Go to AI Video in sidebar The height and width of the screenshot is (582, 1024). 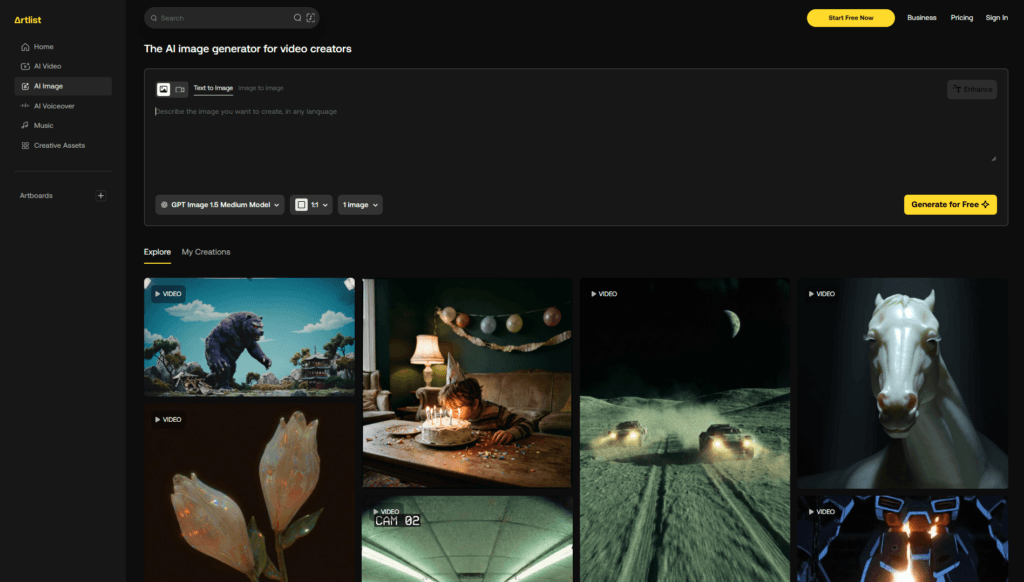click(47, 66)
